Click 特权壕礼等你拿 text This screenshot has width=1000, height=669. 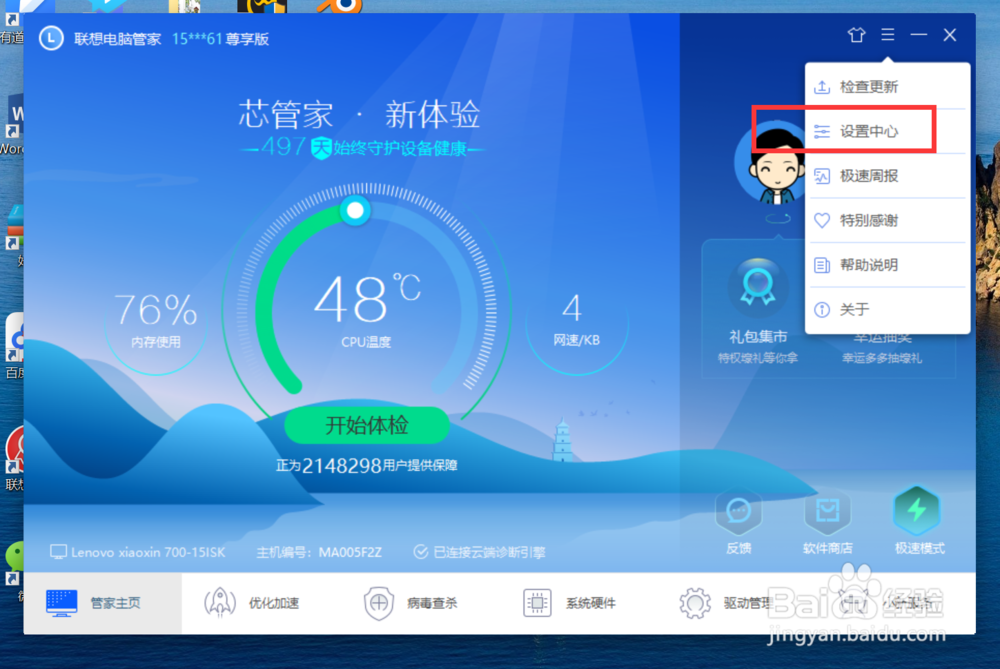point(758,358)
